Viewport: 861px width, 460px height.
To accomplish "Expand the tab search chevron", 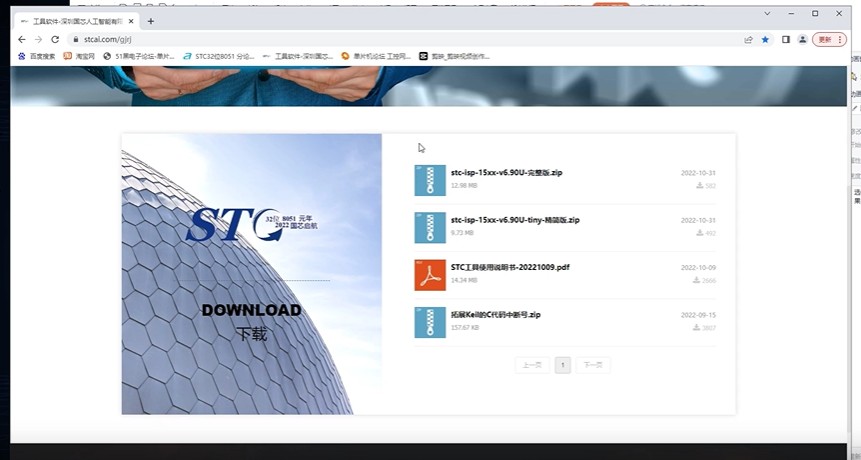I will pos(767,14).
